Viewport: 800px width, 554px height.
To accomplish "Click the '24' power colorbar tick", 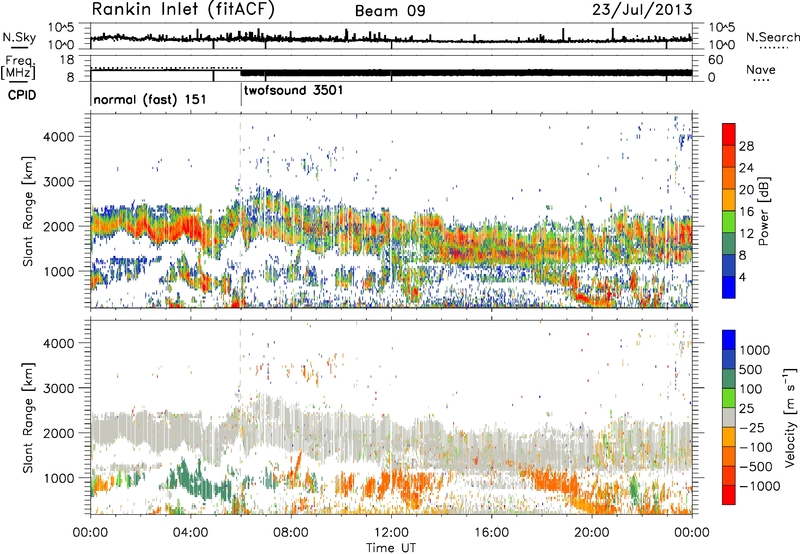I will (746, 168).
